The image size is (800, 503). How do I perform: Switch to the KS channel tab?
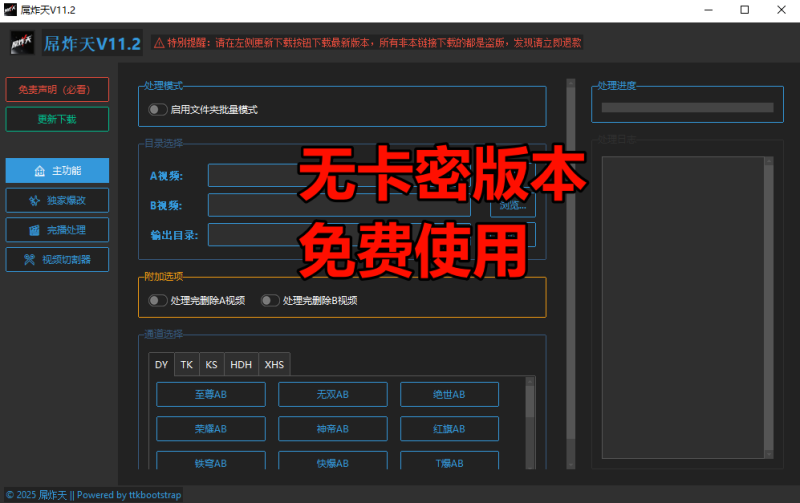pos(211,364)
